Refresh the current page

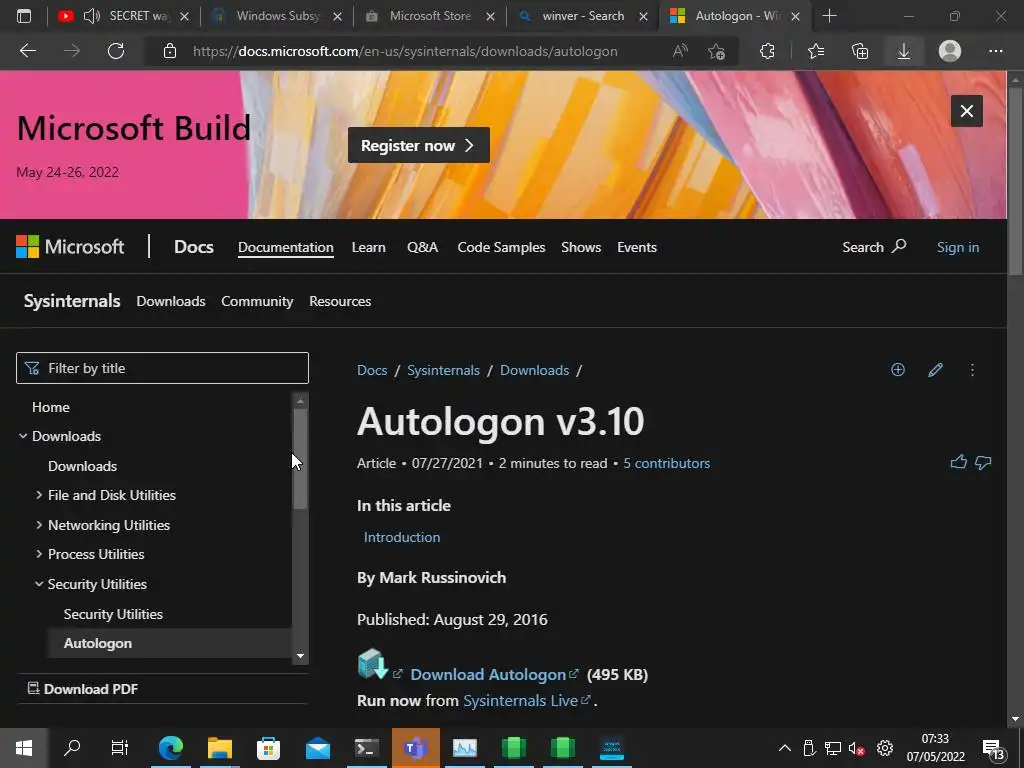click(x=116, y=51)
